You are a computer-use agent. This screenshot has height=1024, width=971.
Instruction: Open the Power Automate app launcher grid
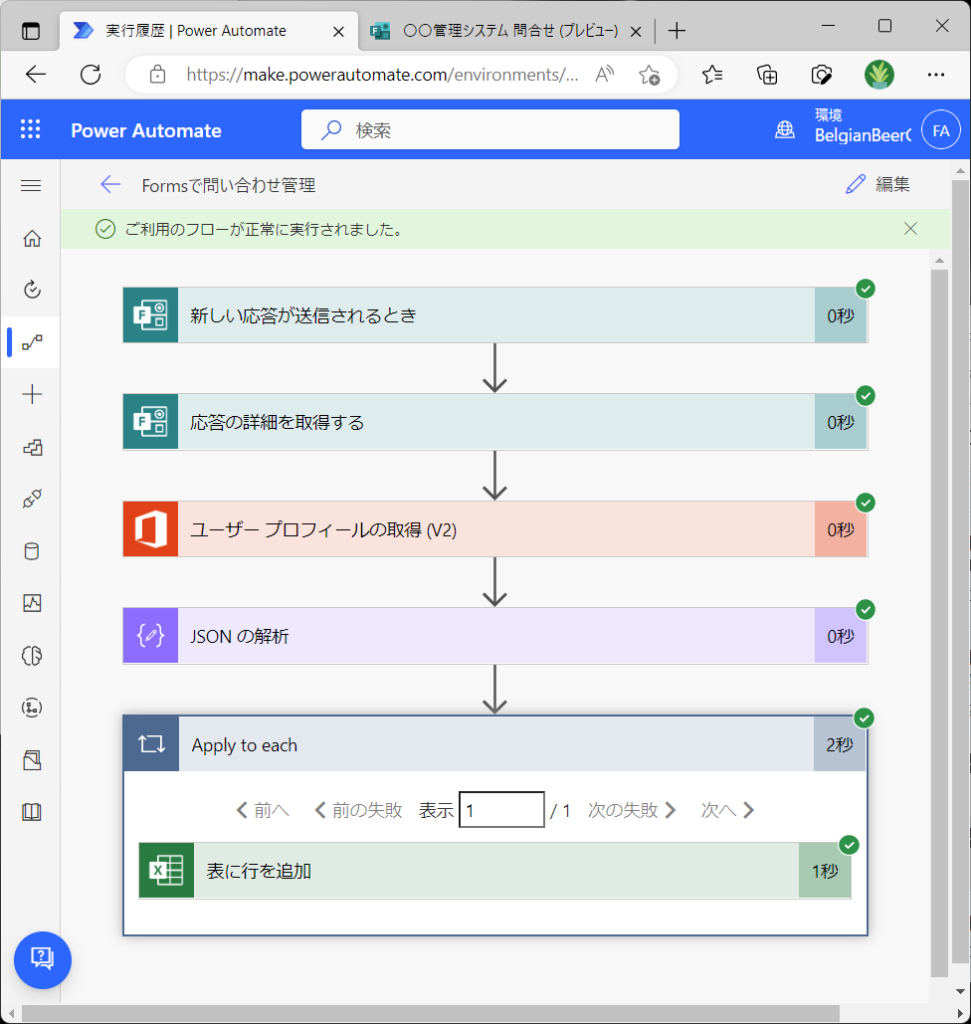pos(31,130)
